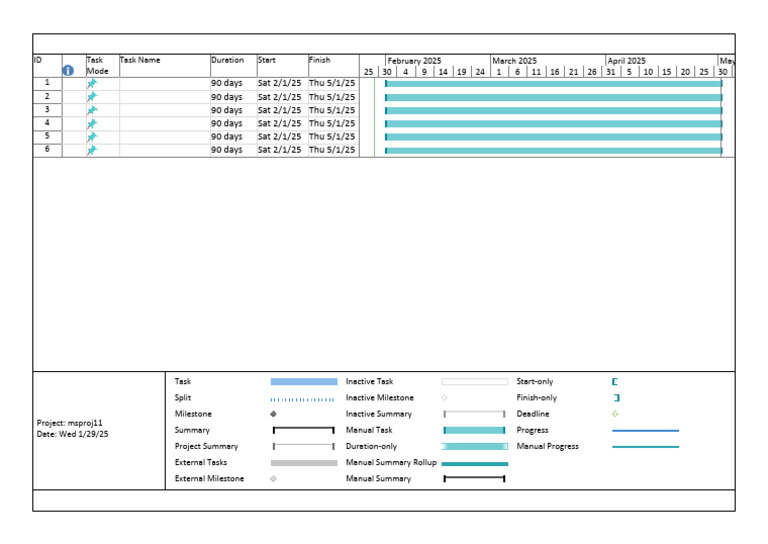Click the Project Summary legend label
Image resolution: width=768 pixels, height=544 pixels.
206,446
